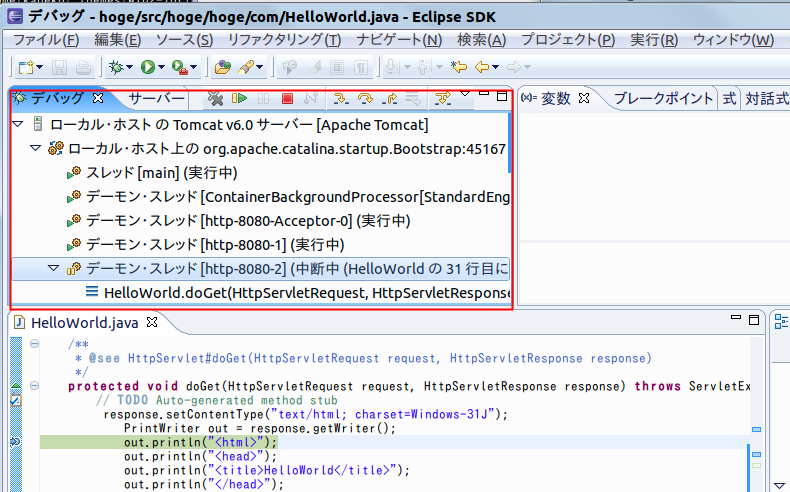Image resolution: width=790 pixels, height=492 pixels.
Task: Open the ソース(S) menu
Action: tap(184, 40)
